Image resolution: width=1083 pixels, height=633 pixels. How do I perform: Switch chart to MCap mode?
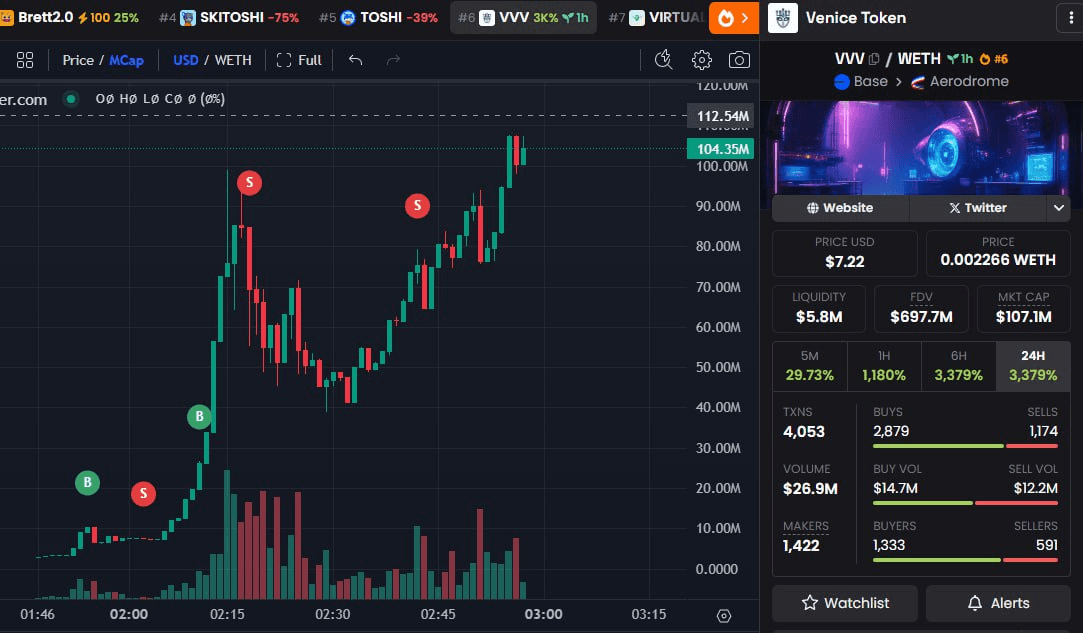click(126, 60)
